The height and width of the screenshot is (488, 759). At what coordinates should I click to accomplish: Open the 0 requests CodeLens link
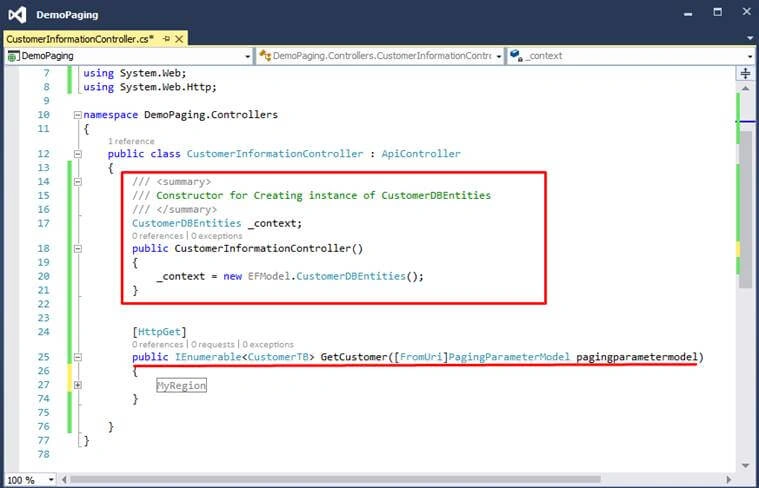pos(213,345)
